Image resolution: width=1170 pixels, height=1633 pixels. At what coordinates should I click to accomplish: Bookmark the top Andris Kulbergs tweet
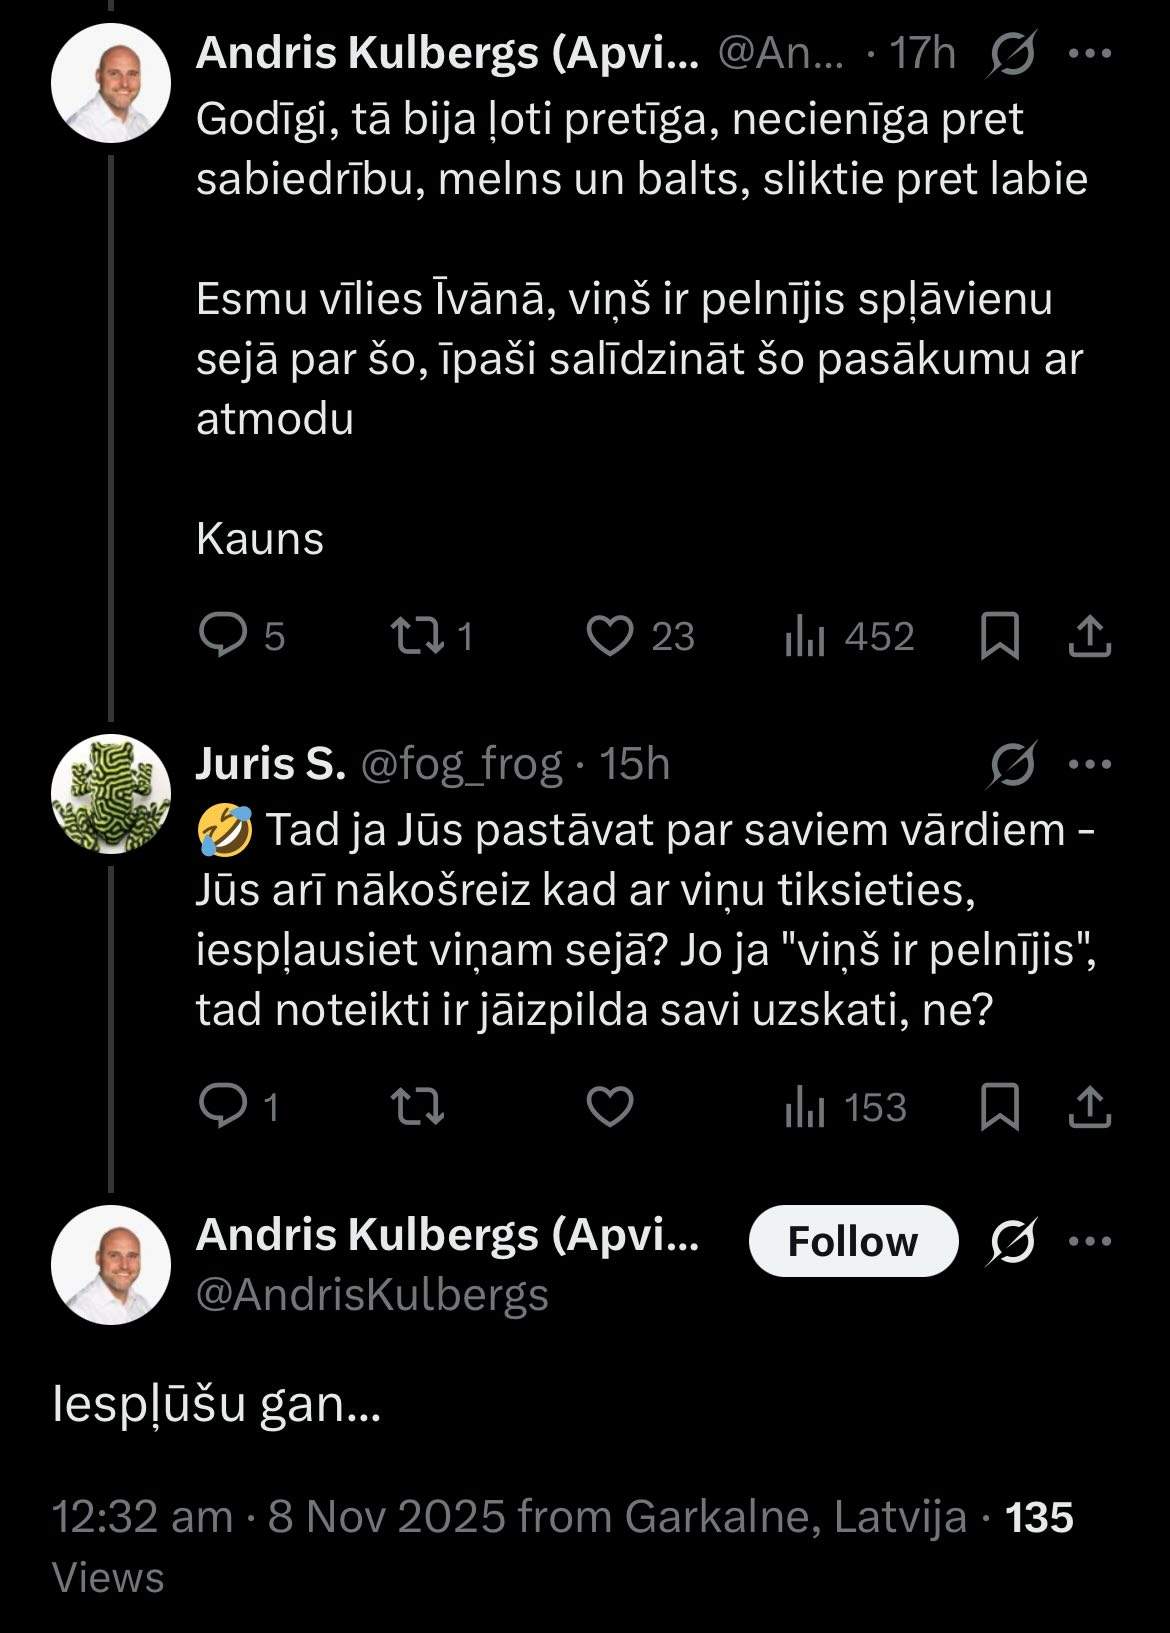point(999,636)
